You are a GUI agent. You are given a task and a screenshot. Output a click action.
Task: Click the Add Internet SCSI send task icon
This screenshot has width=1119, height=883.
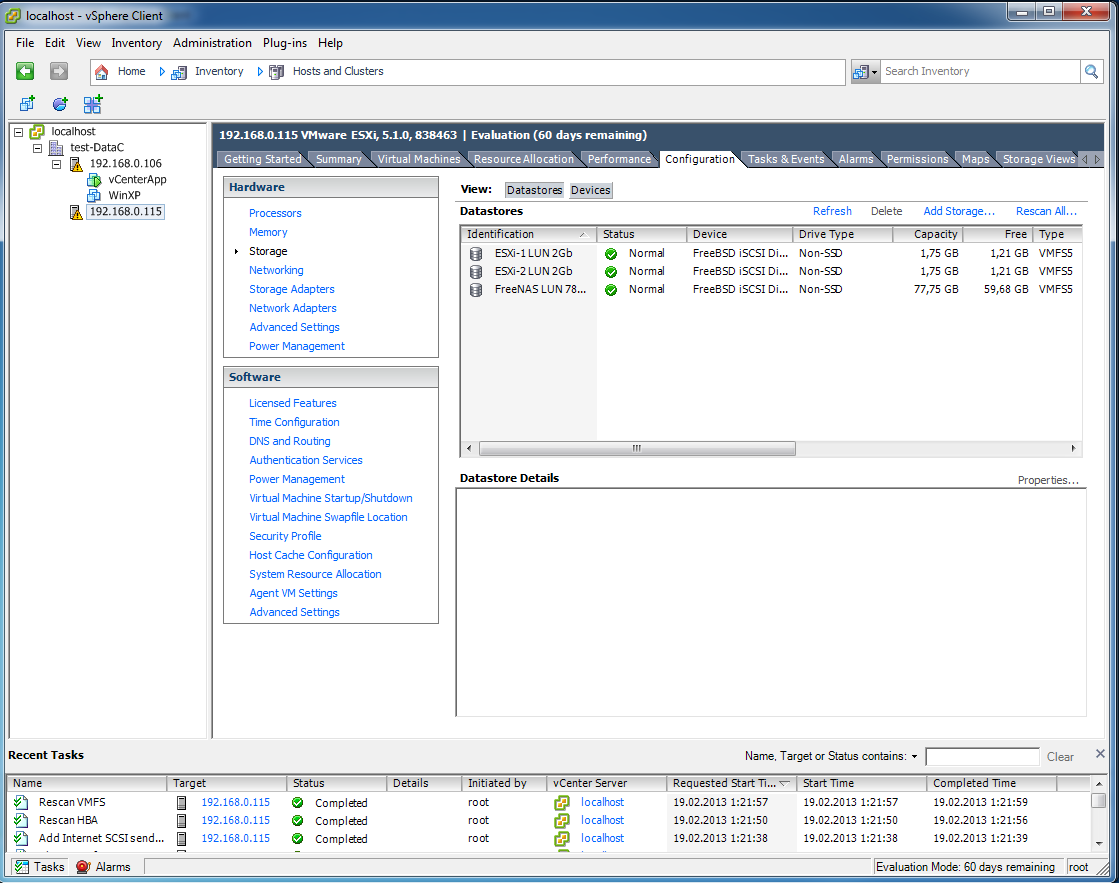[21, 838]
